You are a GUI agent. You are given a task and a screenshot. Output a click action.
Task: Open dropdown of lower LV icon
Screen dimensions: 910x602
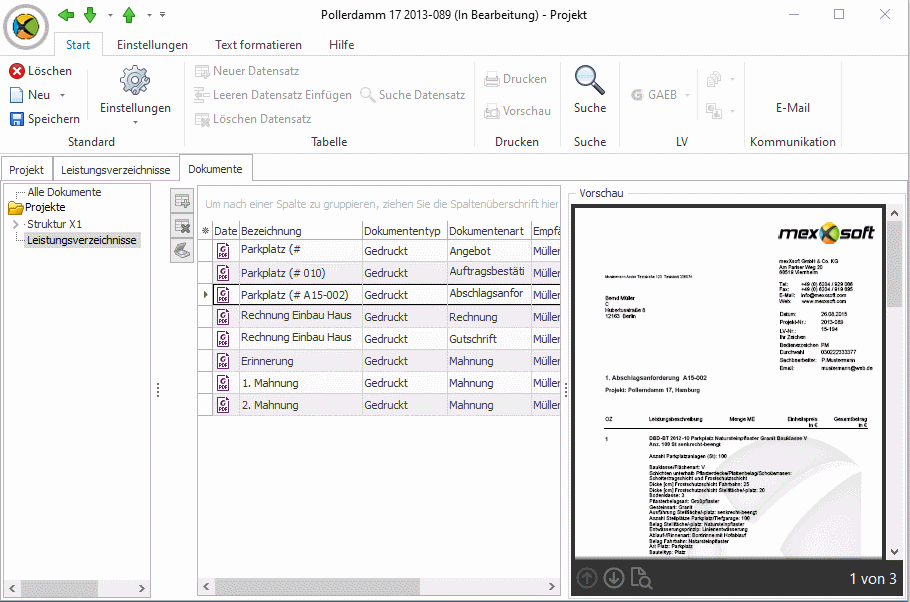click(x=732, y=110)
